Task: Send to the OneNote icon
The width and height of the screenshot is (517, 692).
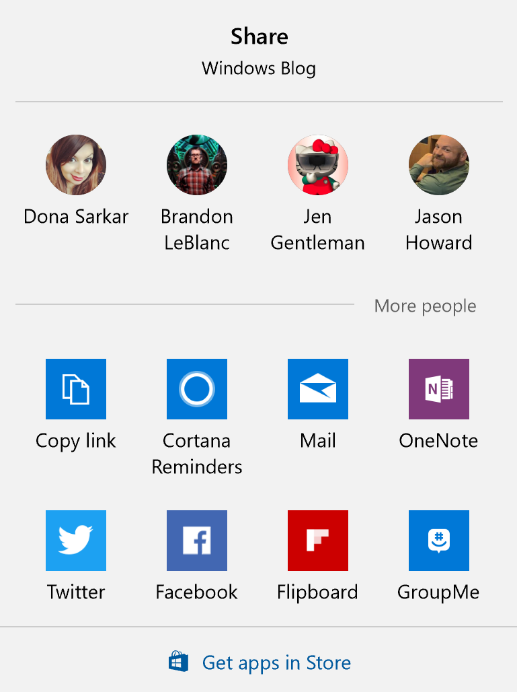Action: (439, 389)
